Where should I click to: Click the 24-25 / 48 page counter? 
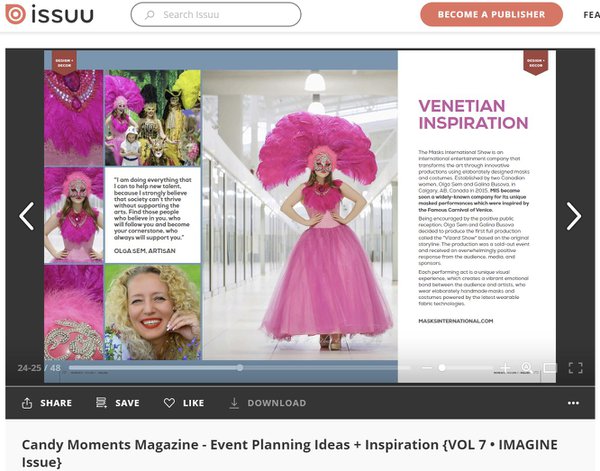click(39, 368)
